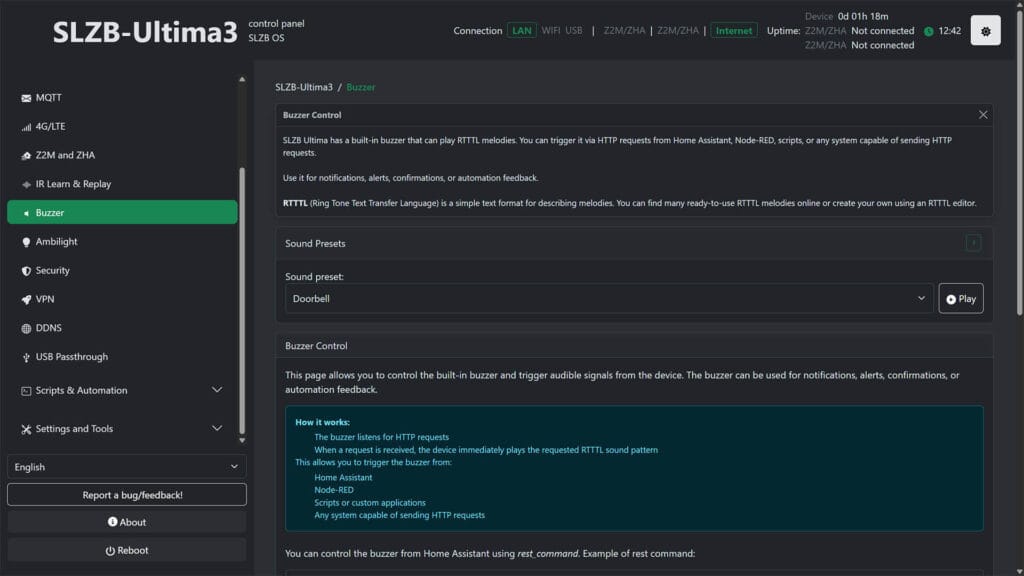Click the VPN rocket icon
Viewport: 1024px width, 576px height.
[27, 299]
